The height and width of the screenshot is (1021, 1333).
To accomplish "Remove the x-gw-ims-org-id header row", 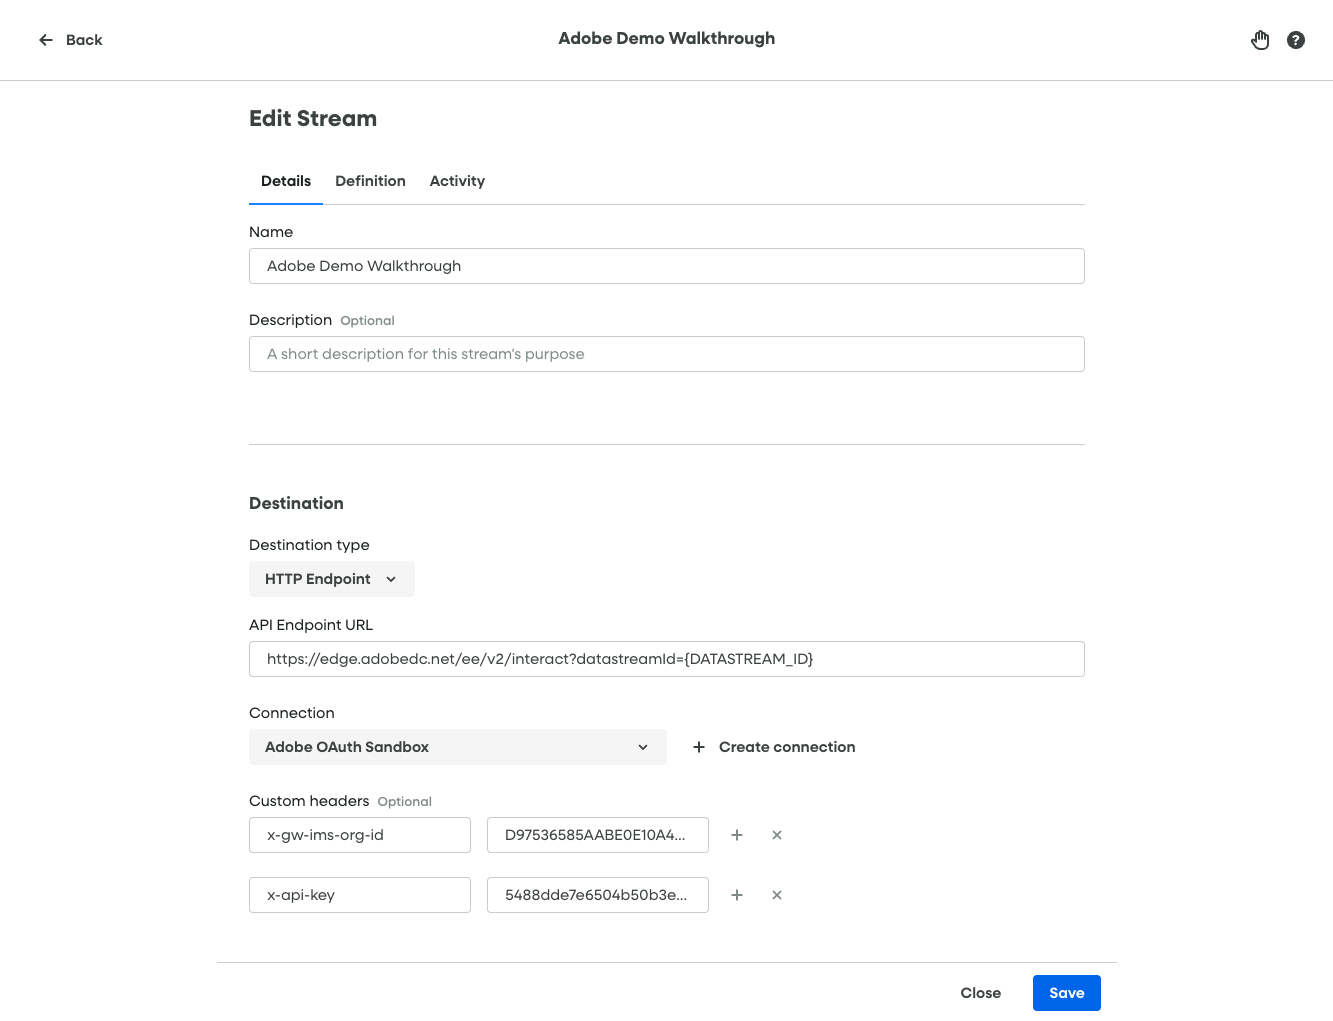I will pos(777,835).
